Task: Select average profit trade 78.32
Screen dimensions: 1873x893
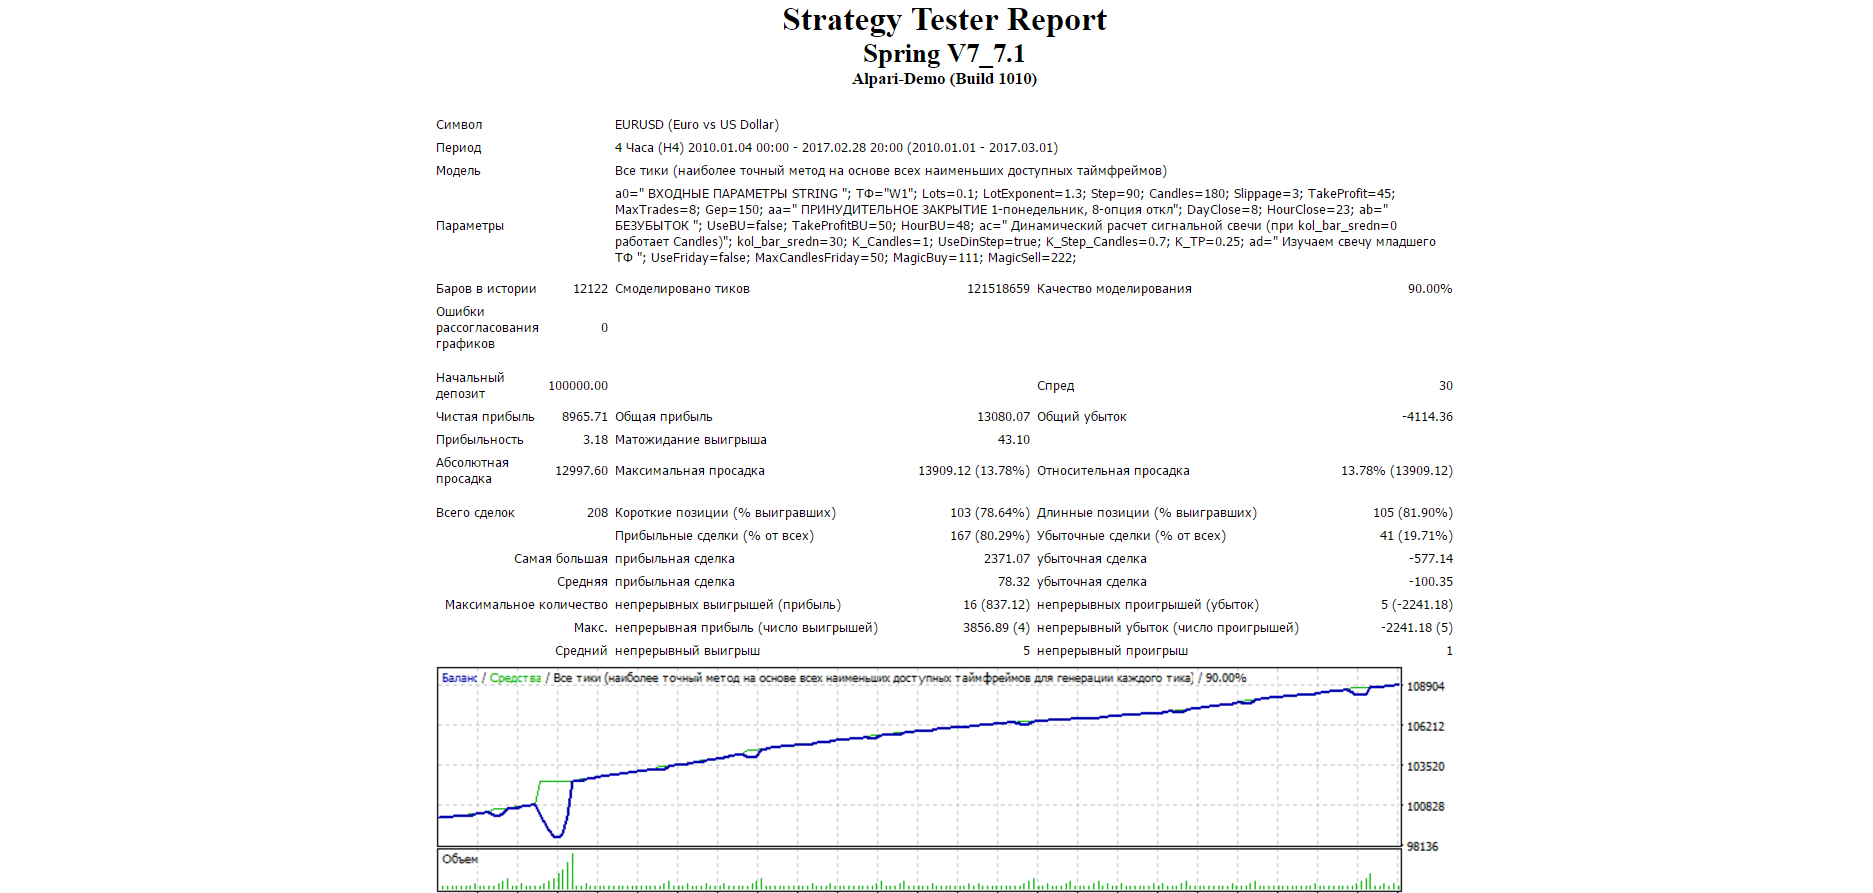Action: click(1014, 582)
